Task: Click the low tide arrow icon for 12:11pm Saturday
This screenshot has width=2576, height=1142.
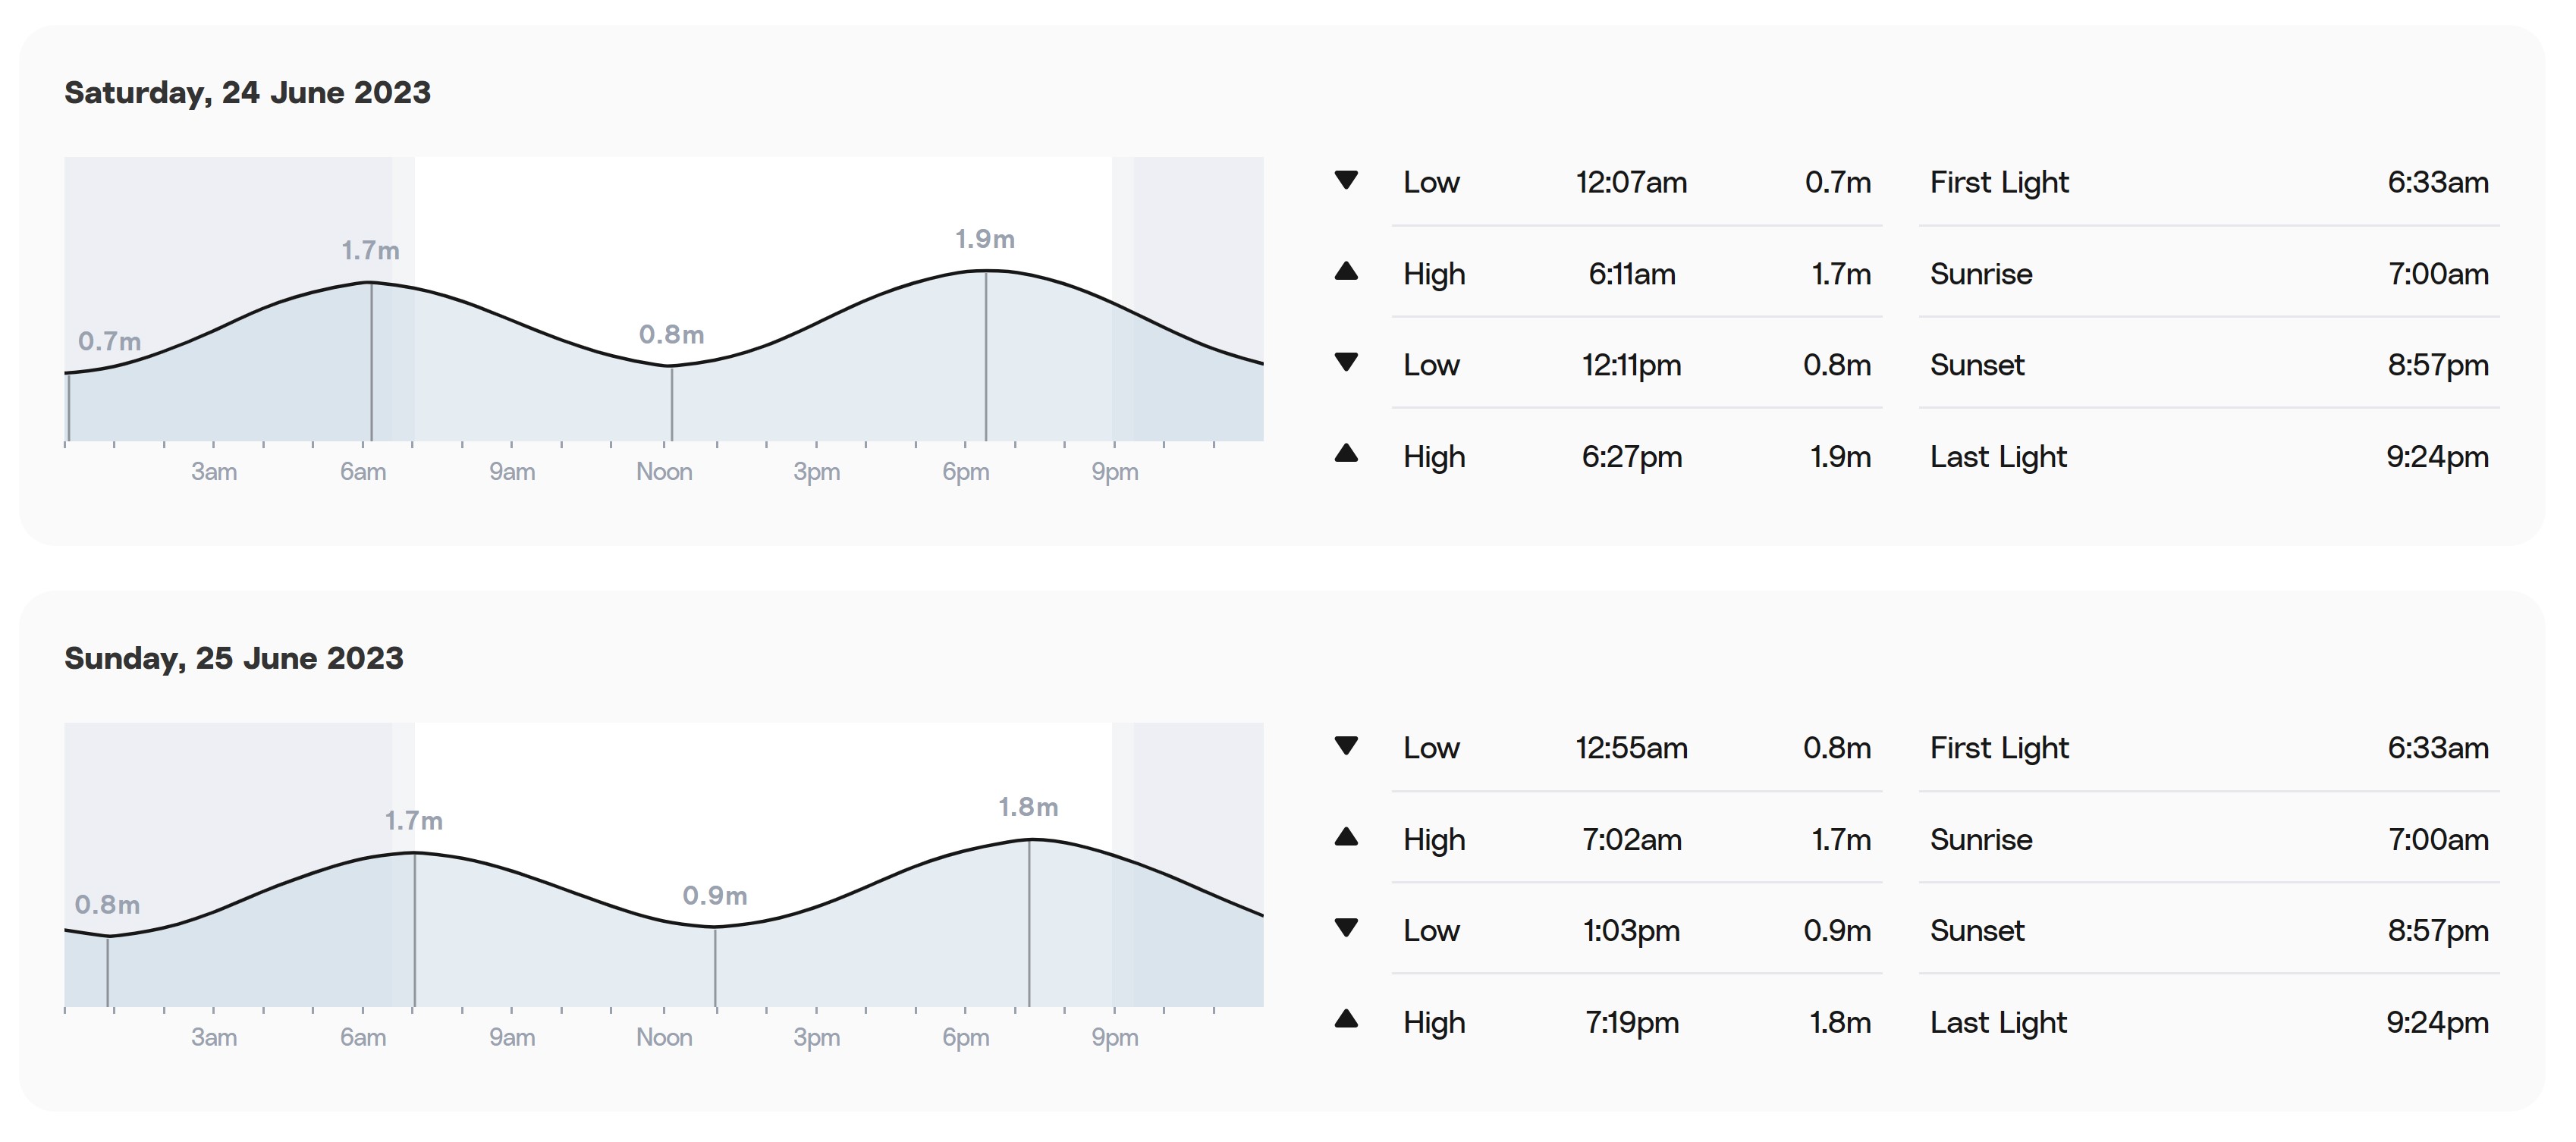Action: (x=1346, y=362)
